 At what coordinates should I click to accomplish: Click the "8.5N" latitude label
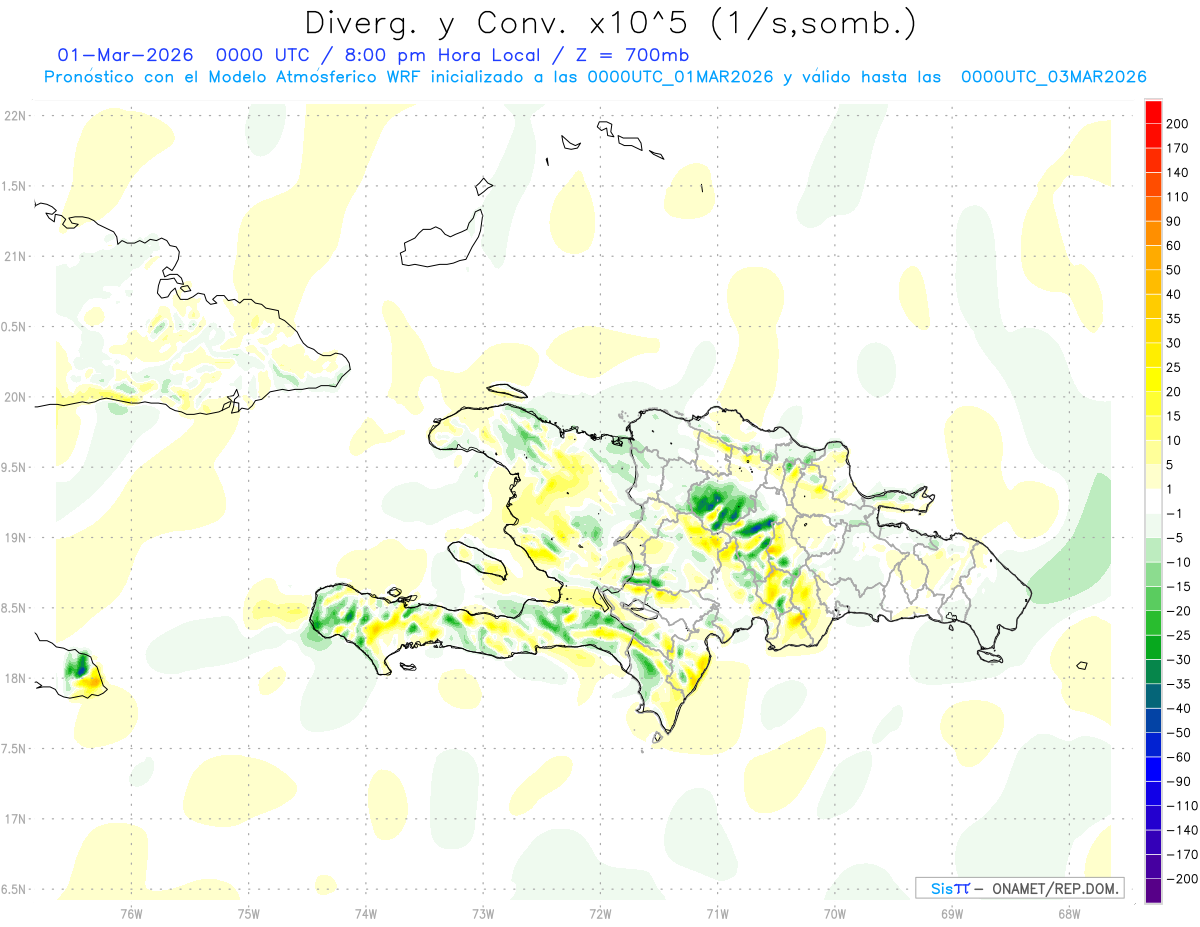pyautogui.click(x=14, y=608)
